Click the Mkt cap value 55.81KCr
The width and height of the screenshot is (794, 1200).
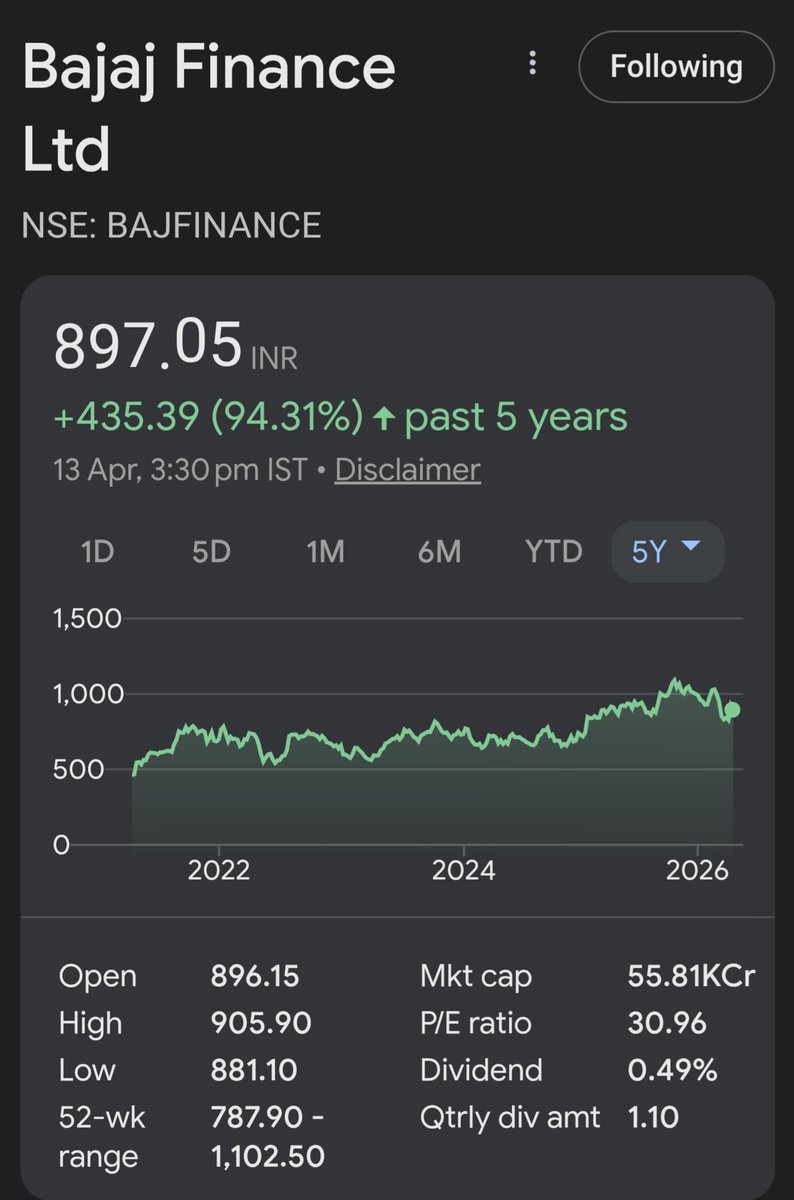pos(691,976)
